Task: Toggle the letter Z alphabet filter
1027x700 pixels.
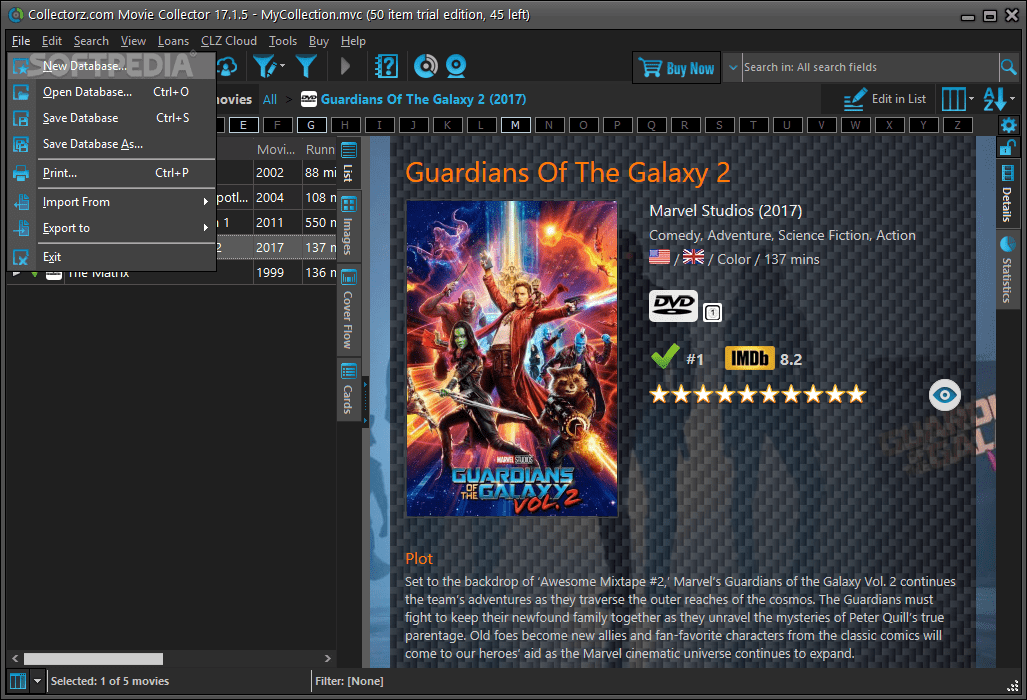Action: pyautogui.click(x=957, y=124)
